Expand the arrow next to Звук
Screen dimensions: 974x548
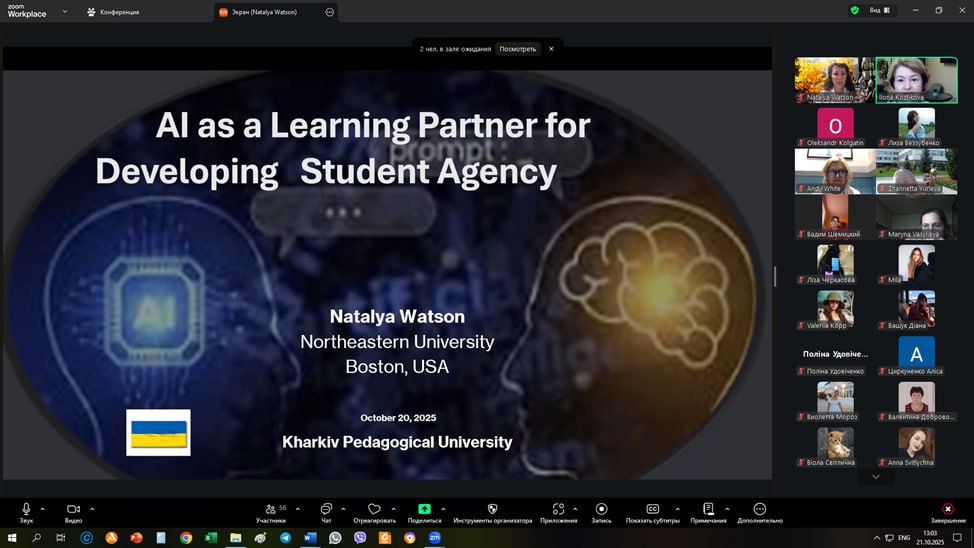pyautogui.click(x=42, y=509)
